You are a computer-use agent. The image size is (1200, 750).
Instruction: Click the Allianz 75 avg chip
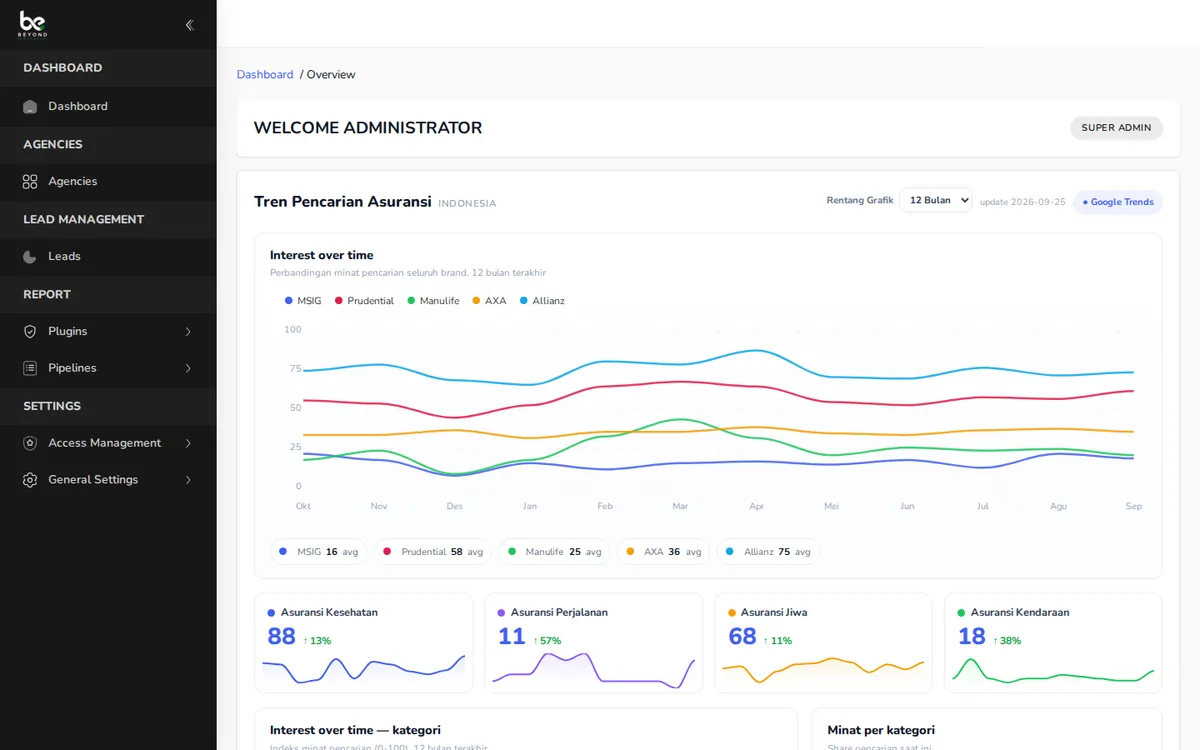768,552
